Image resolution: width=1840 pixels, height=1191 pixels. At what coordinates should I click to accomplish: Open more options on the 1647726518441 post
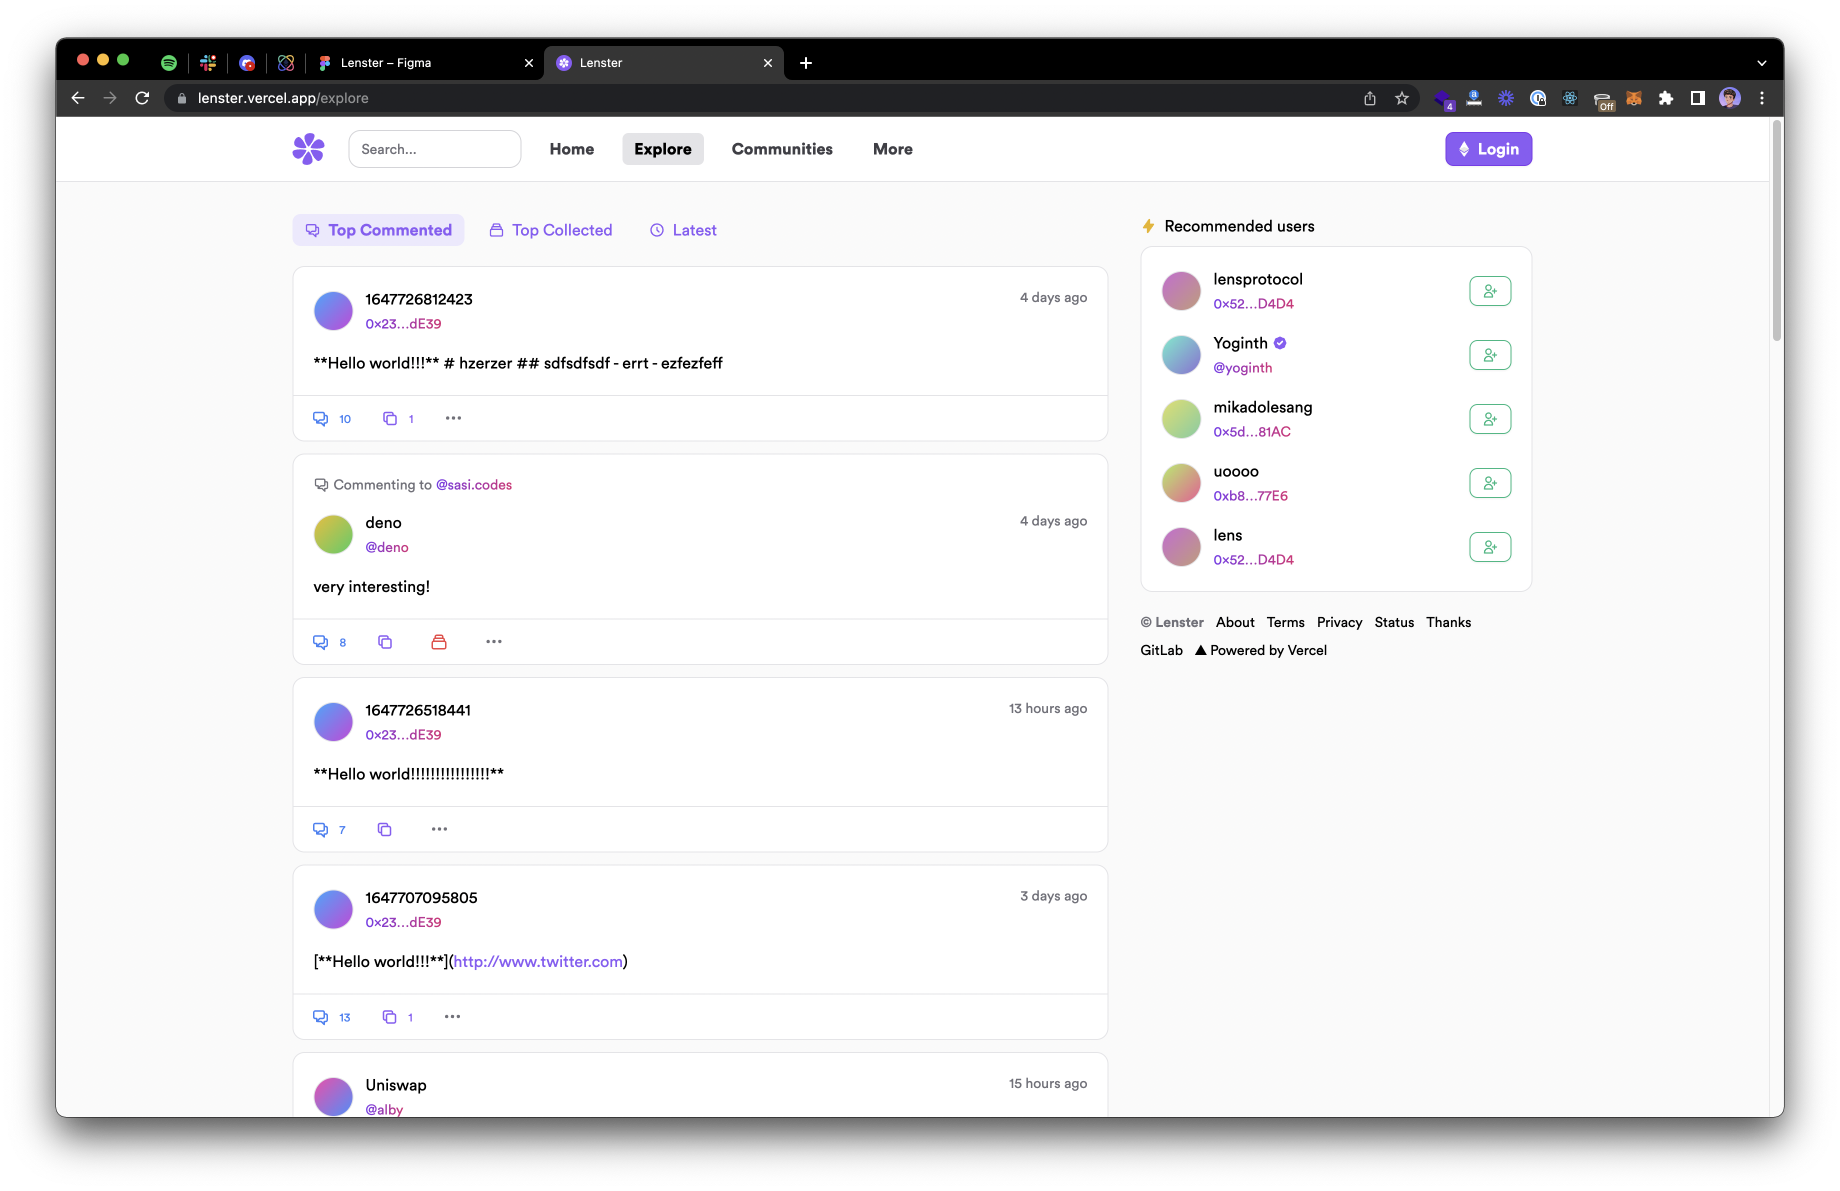coord(440,829)
